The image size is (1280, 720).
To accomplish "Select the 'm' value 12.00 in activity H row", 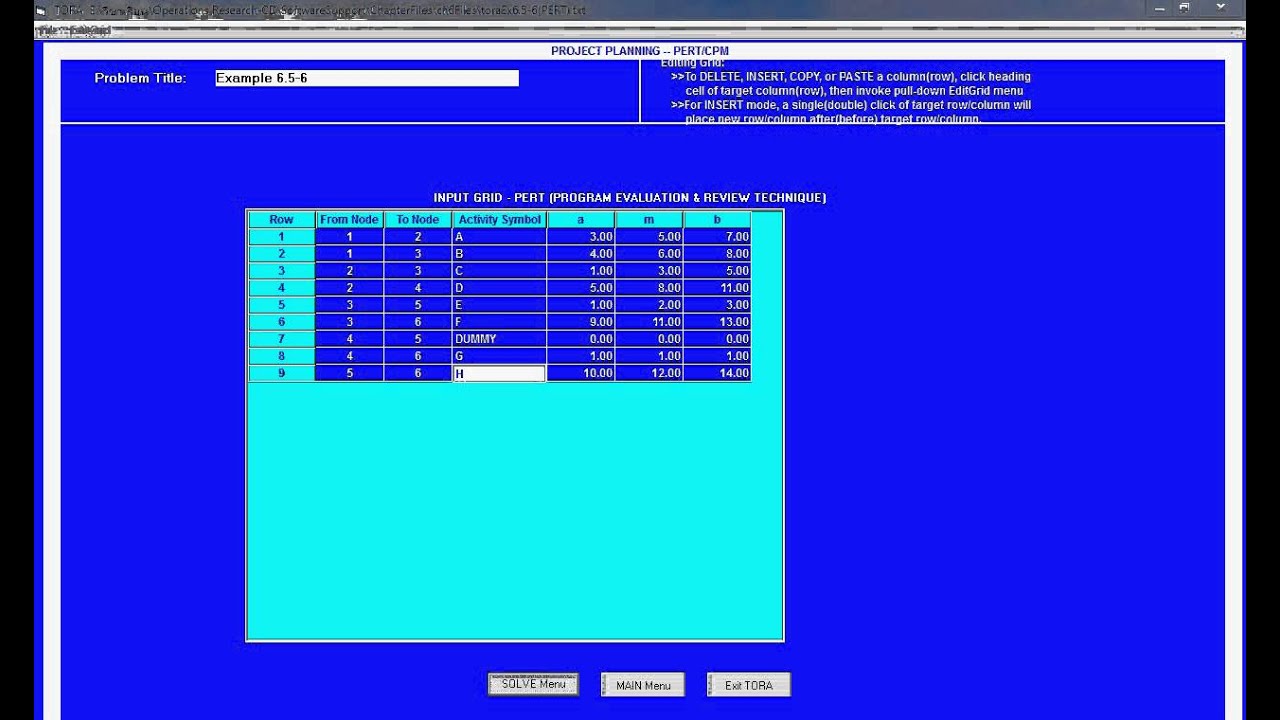I will 649,373.
